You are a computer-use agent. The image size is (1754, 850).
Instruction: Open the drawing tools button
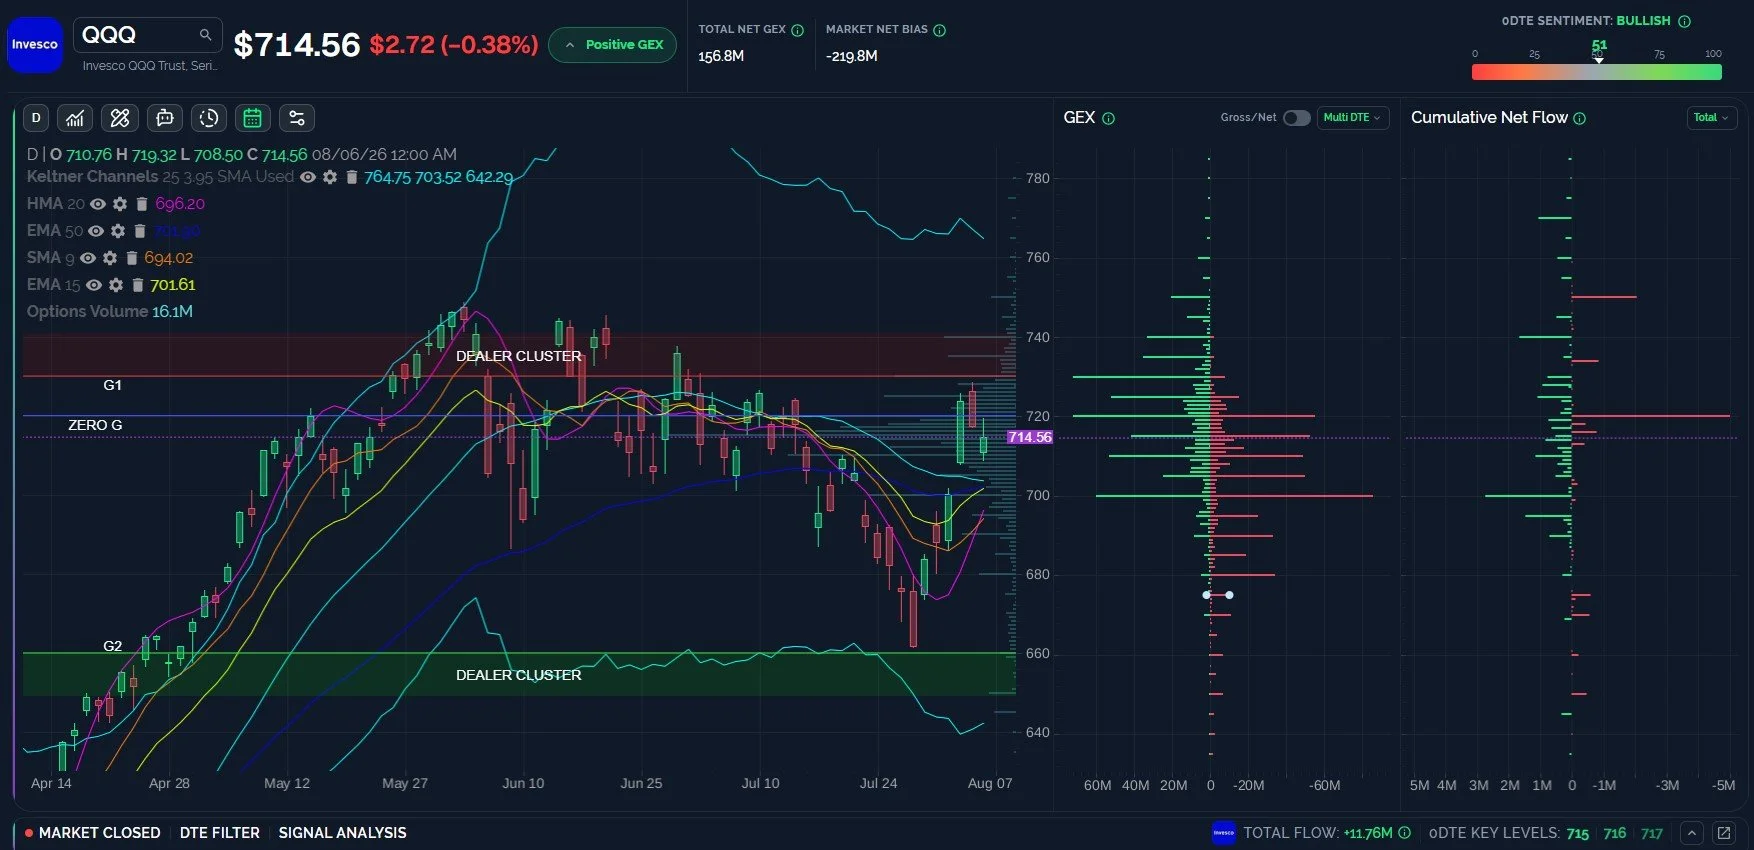(120, 118)
